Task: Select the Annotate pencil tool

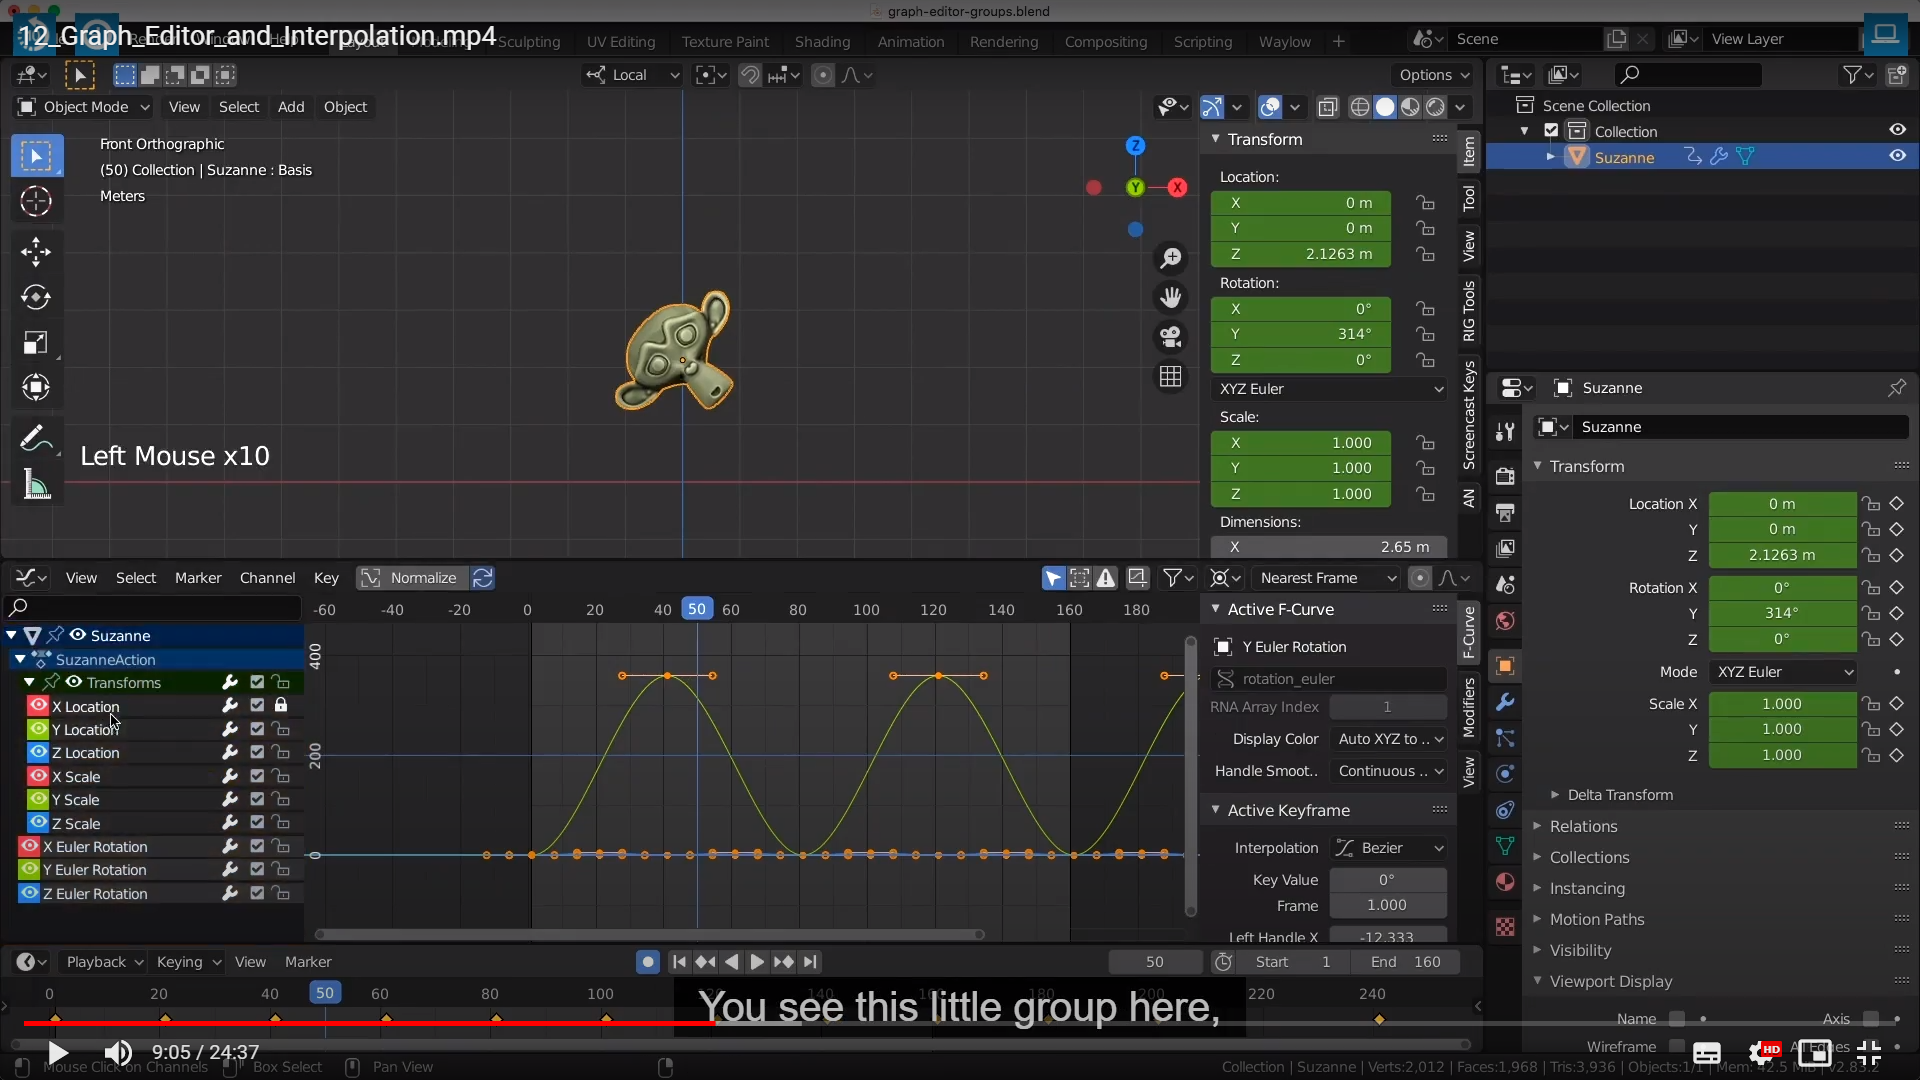Action: point(33,438)
